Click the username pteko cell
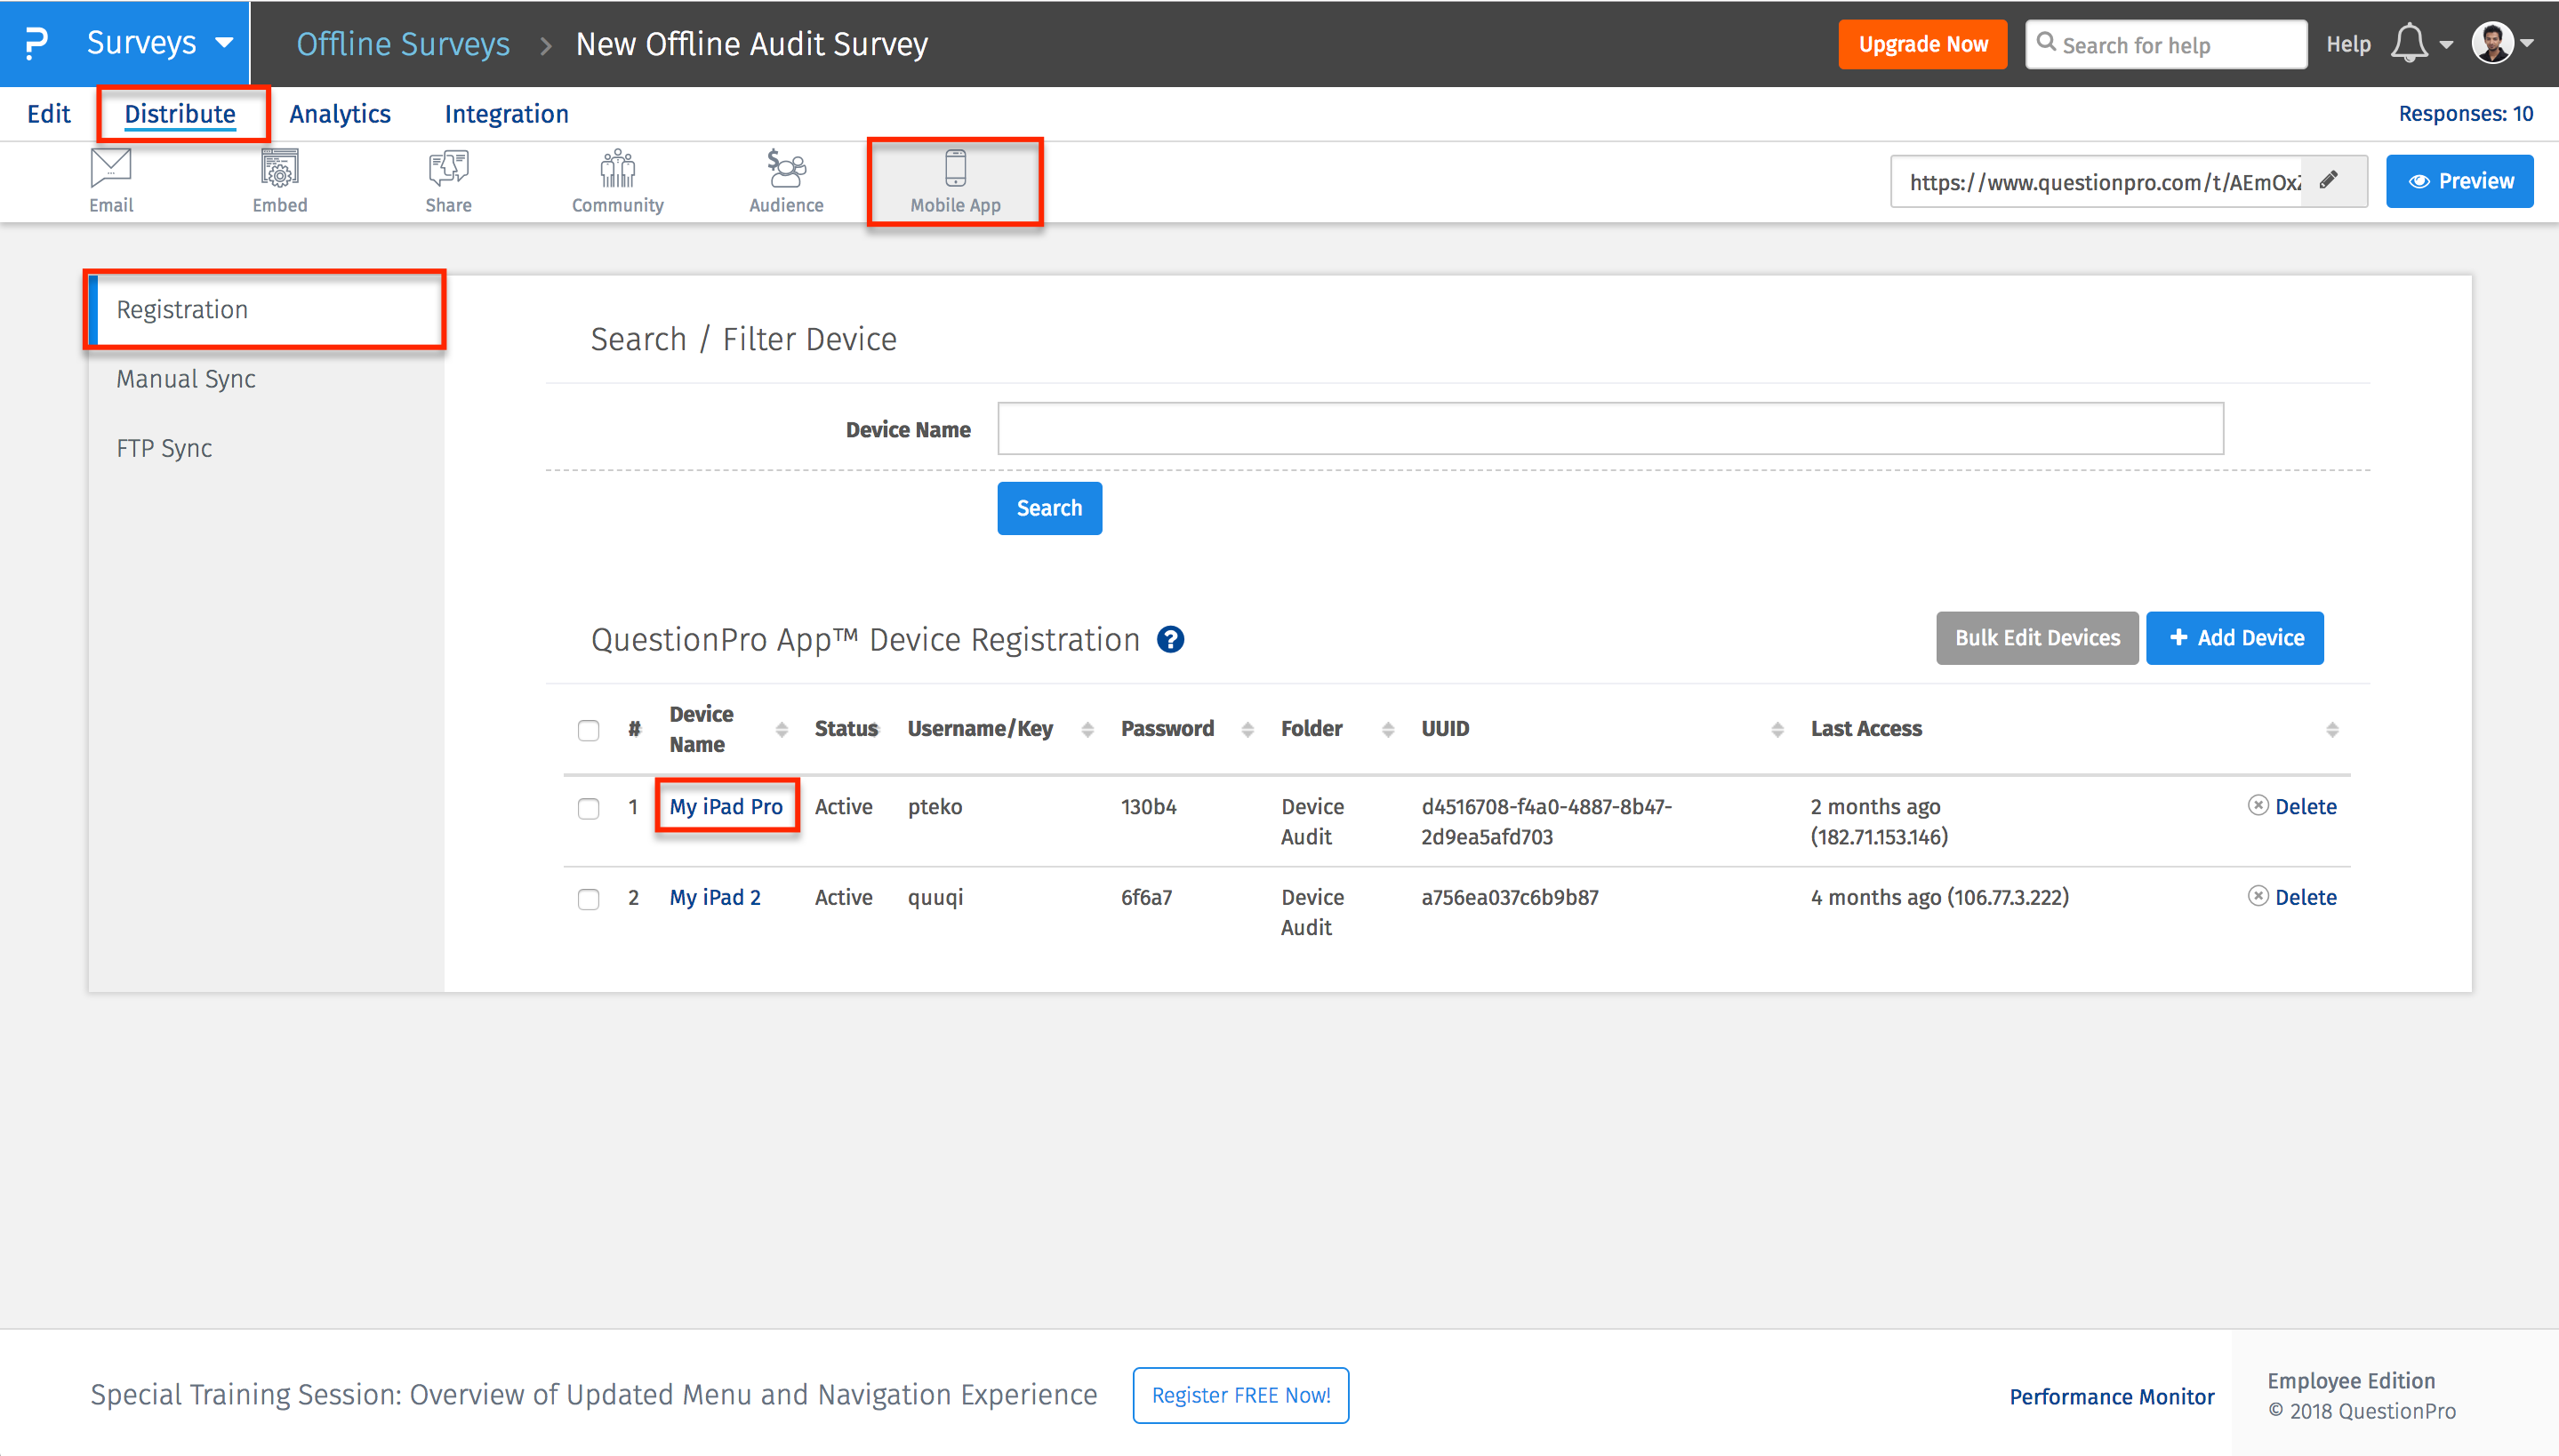 [x=935, y=806]
